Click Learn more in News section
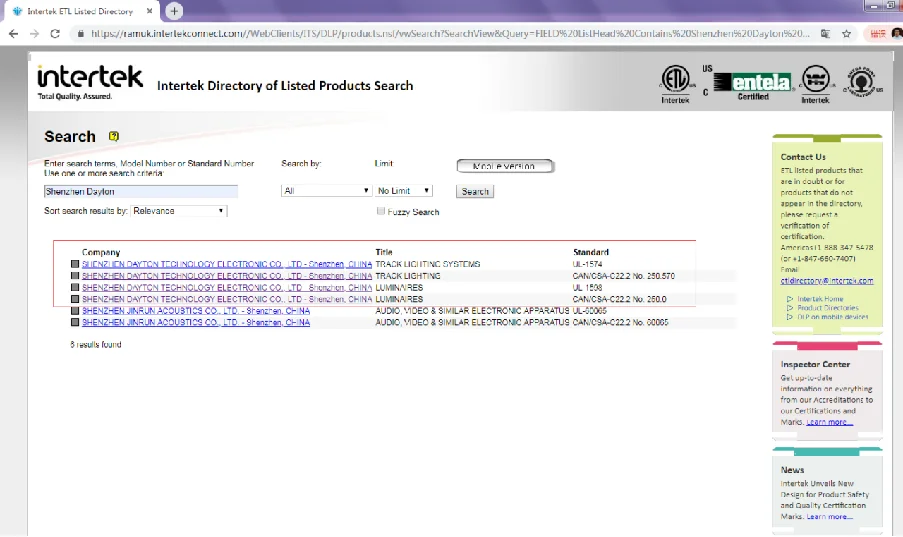This screenshot has width=903, height=537. (x=829, y=516)
